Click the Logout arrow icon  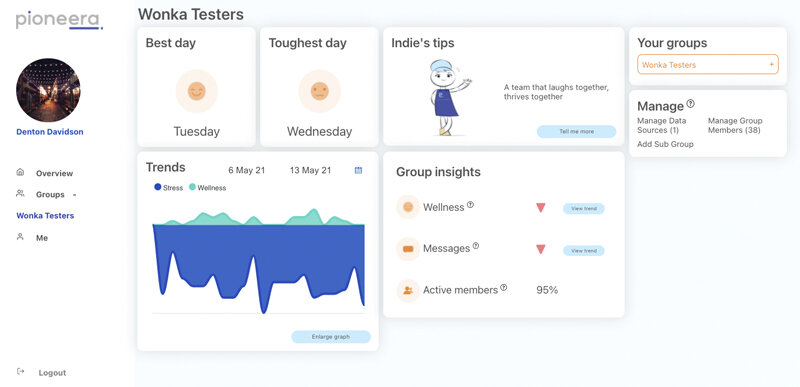pyautogui.click(x=20, y=371)
